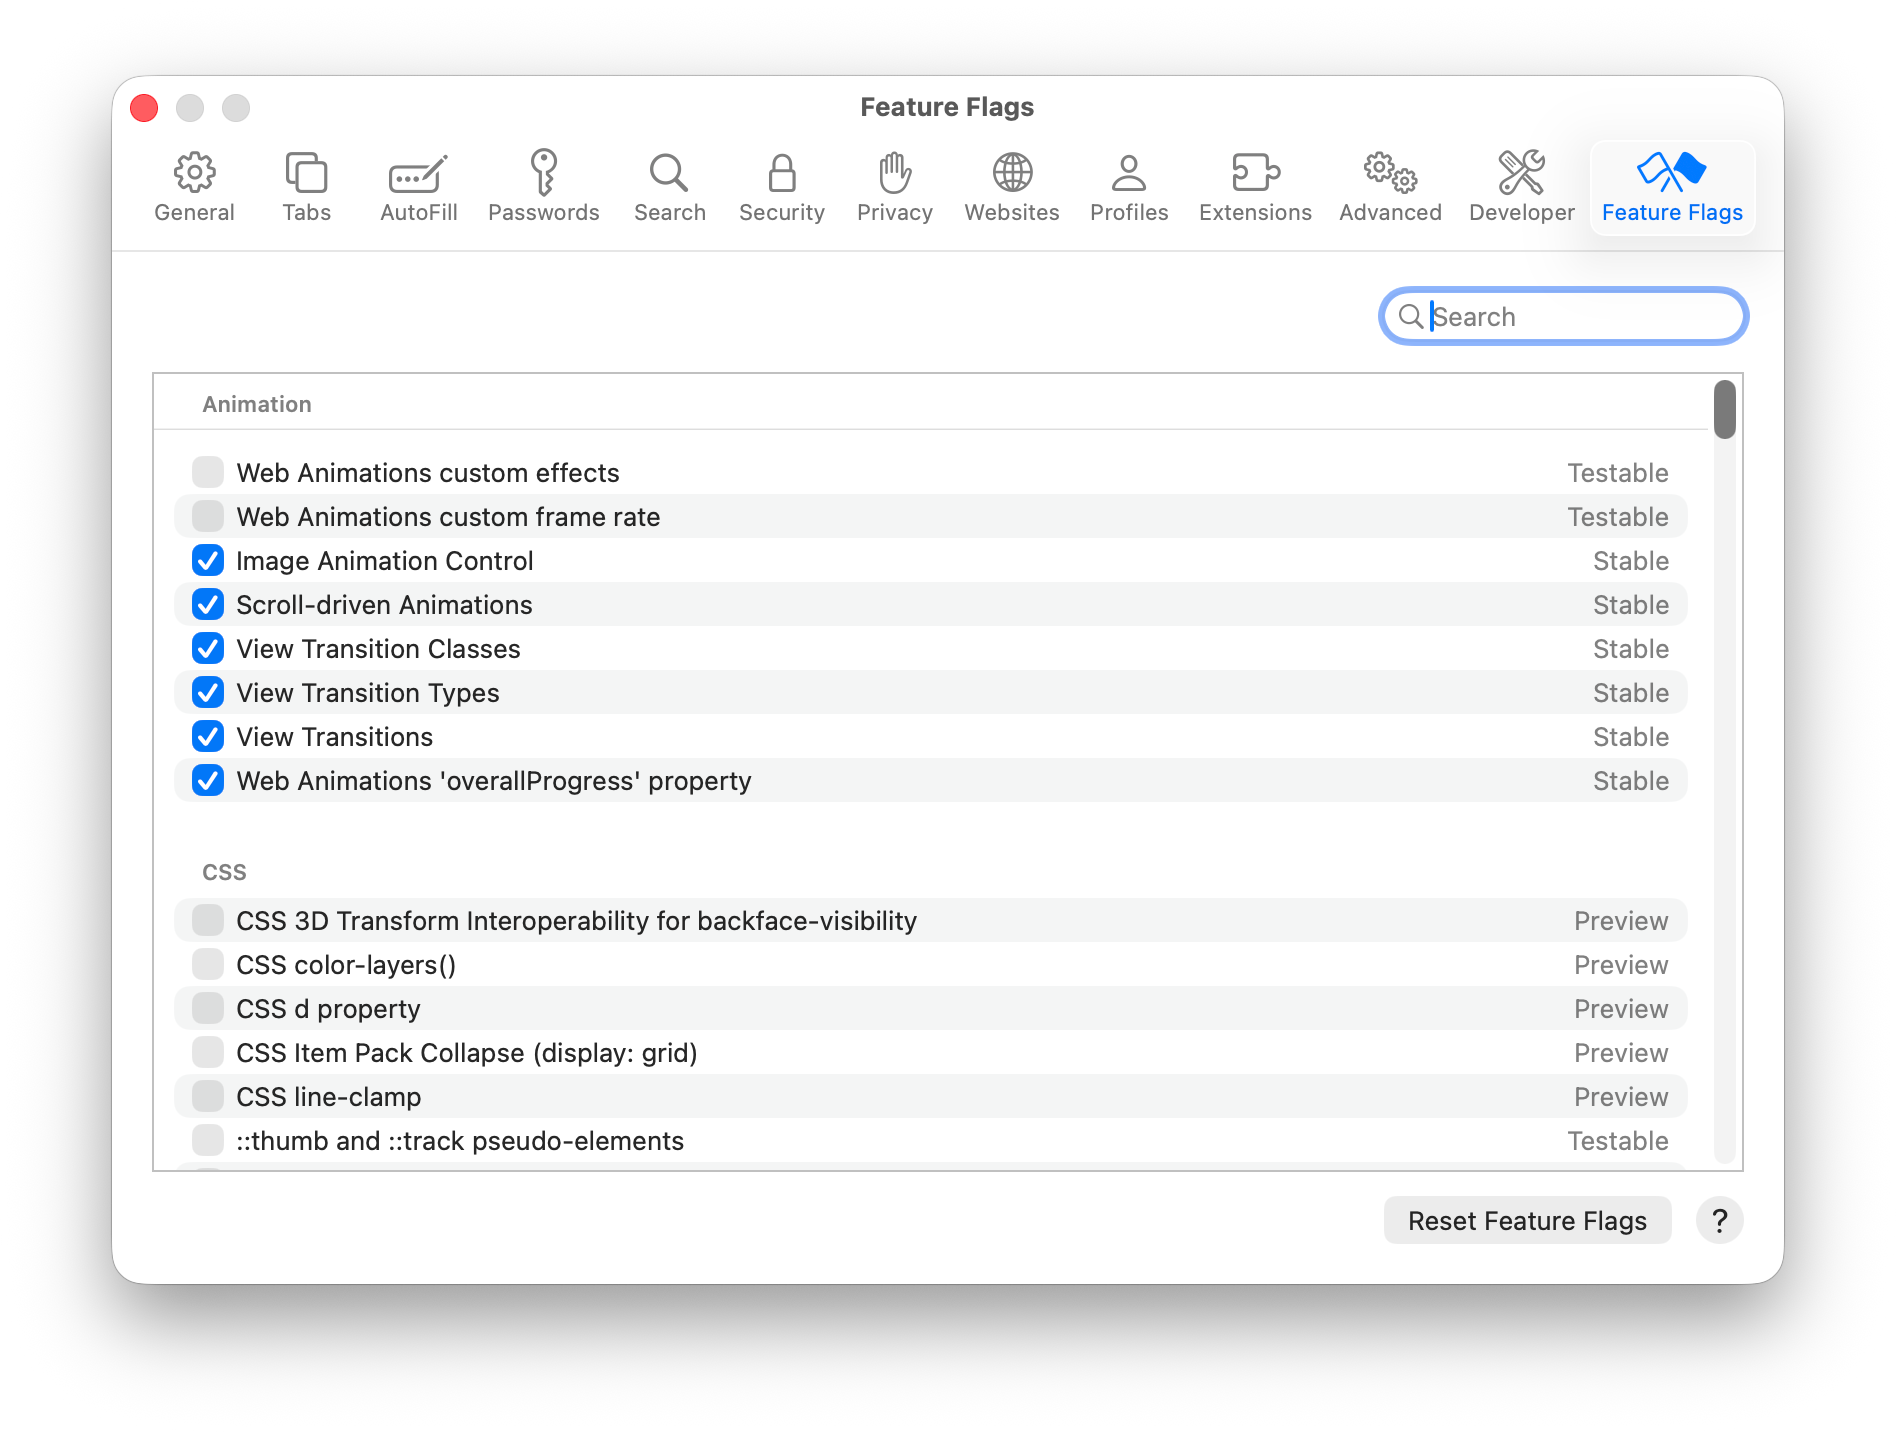Click the Reset Feature Flags button

click(1527, 1220)
